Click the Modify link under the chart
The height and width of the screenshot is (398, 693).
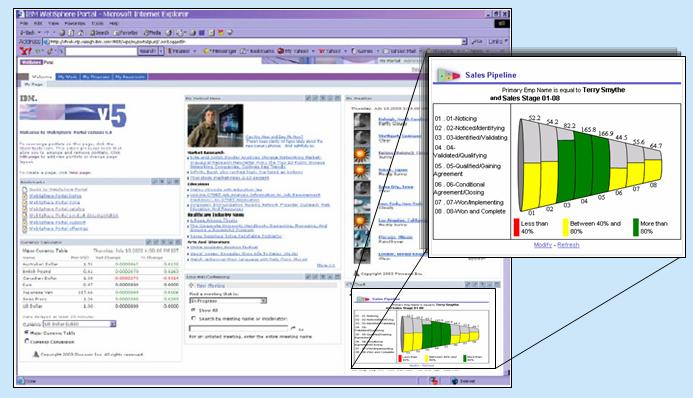543,245
